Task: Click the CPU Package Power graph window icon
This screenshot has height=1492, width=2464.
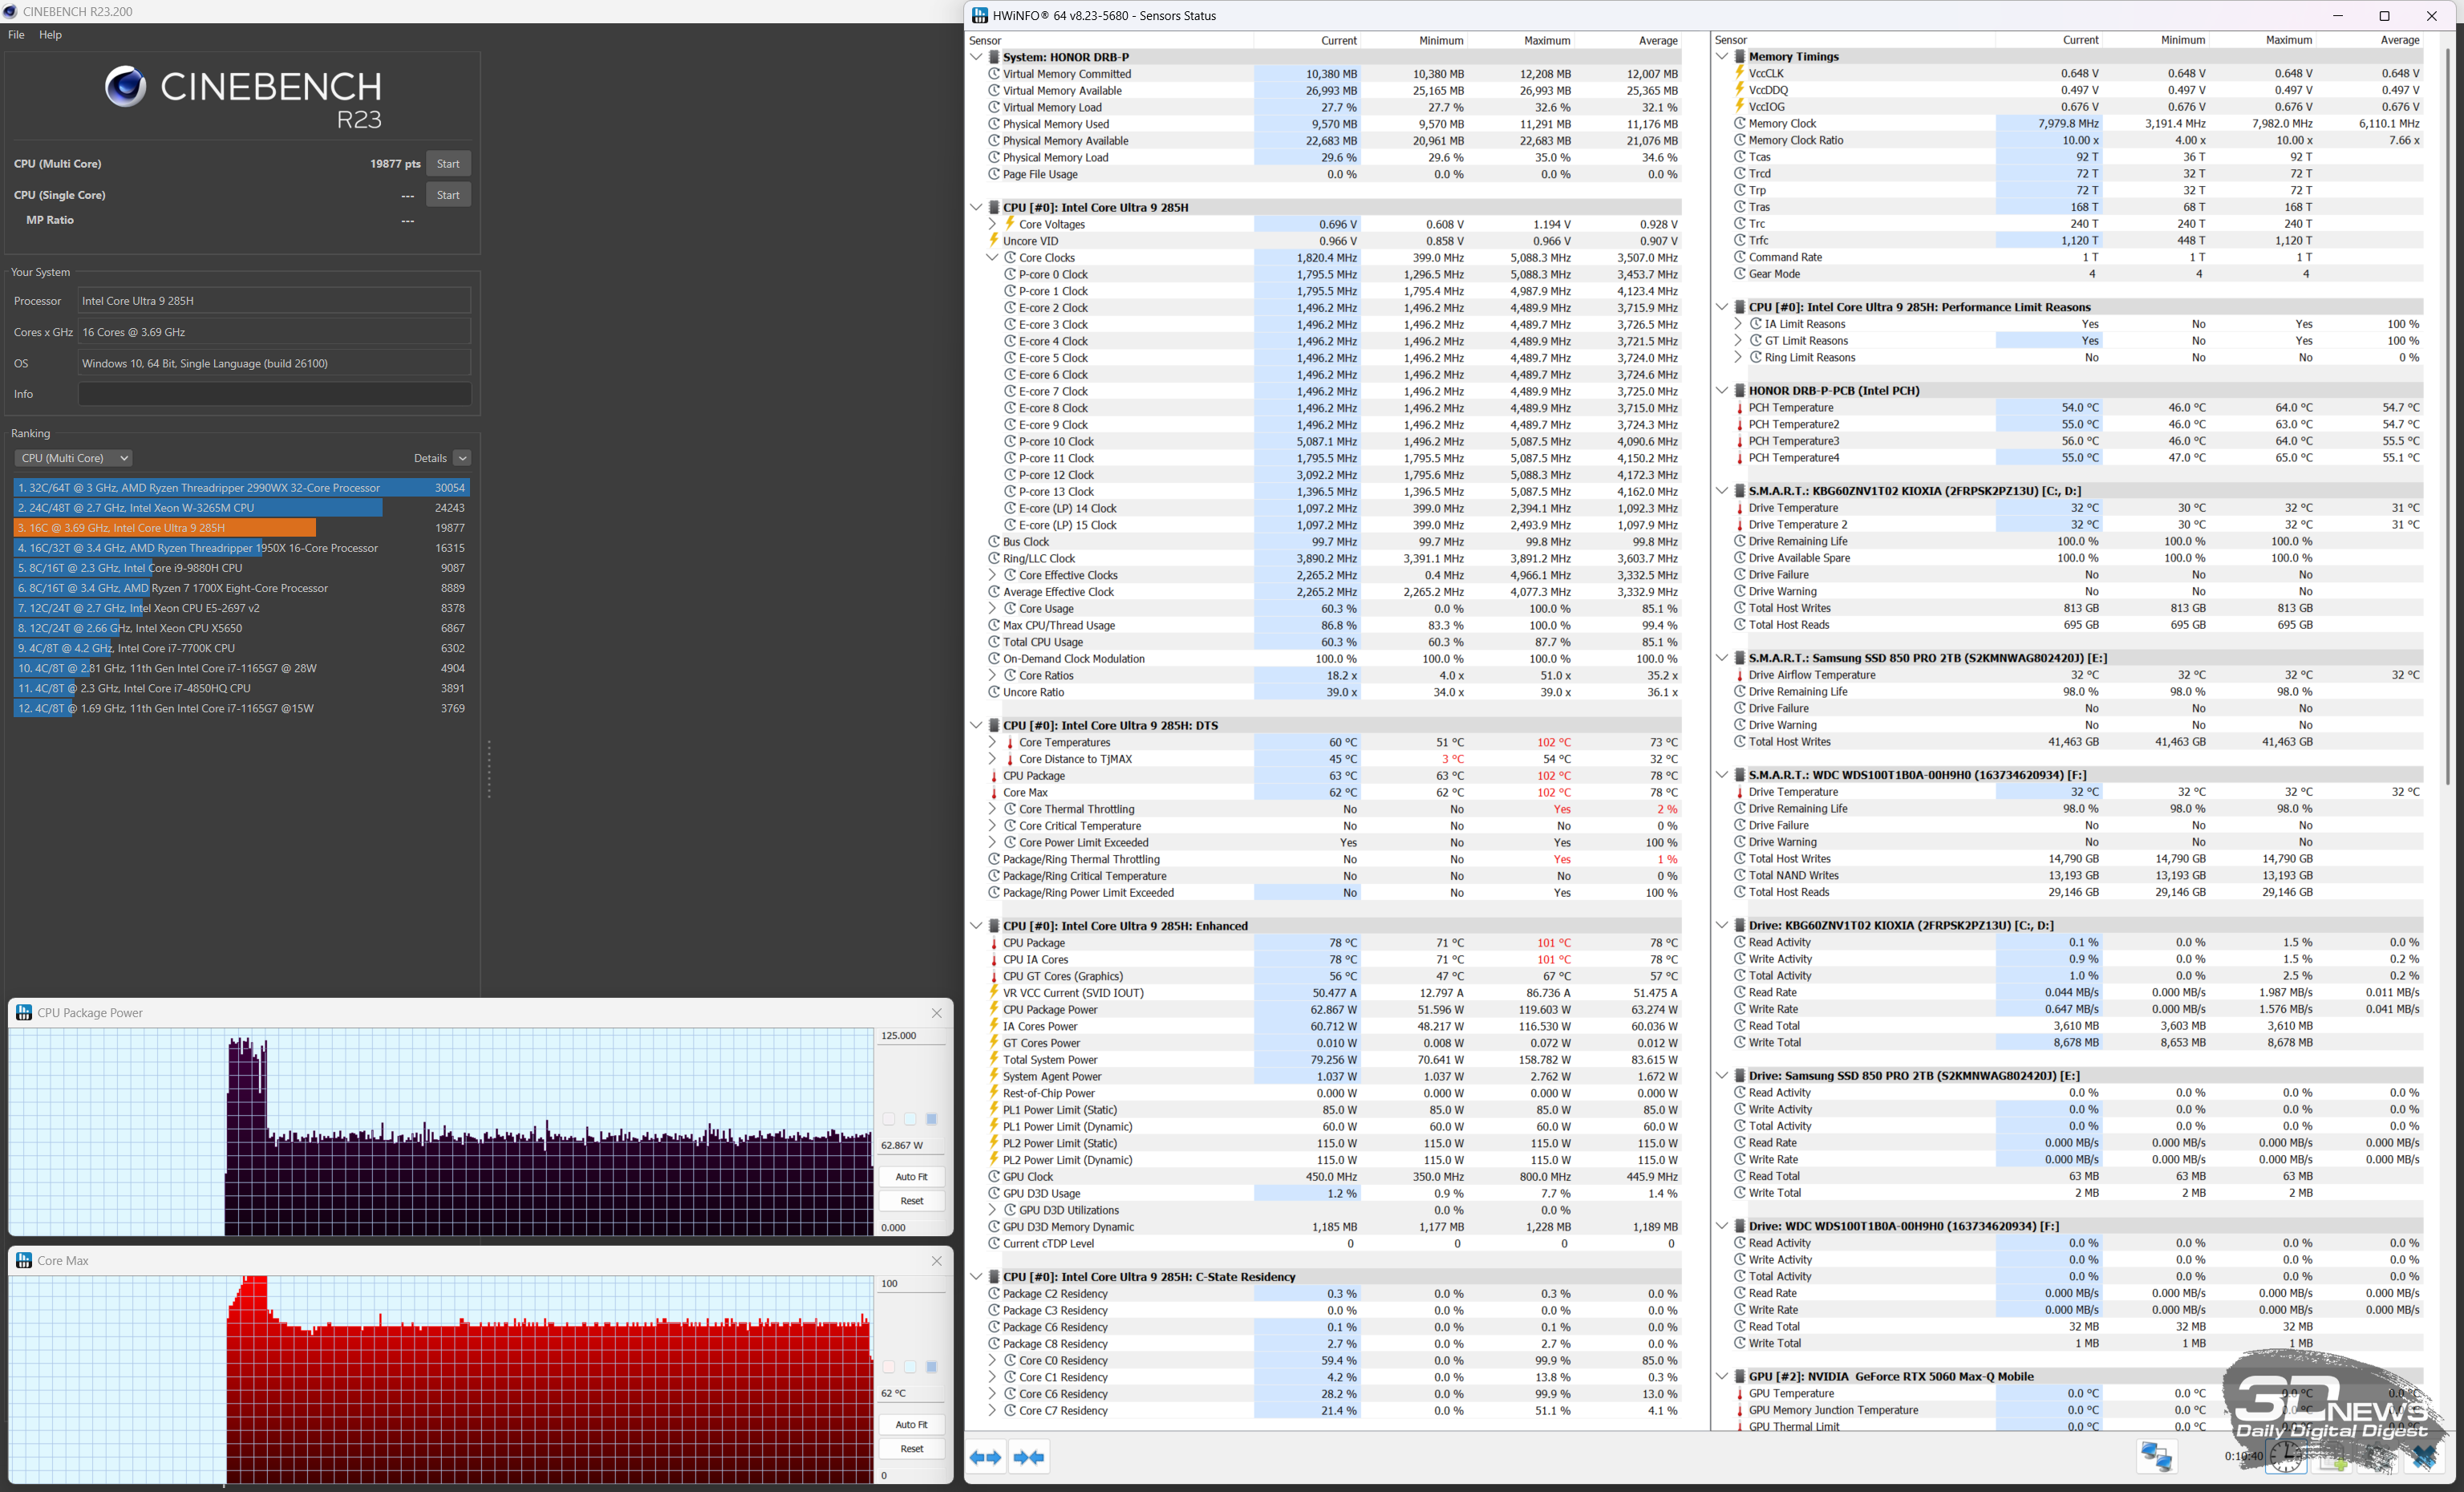Action: coord(24,1012)
